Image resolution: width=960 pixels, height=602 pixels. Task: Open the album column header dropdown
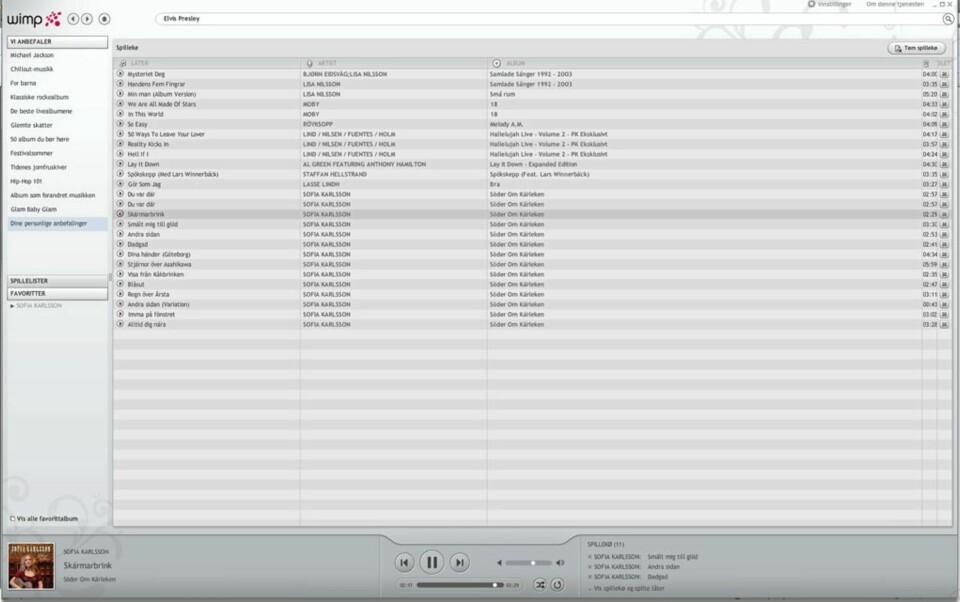click(497, 64)
